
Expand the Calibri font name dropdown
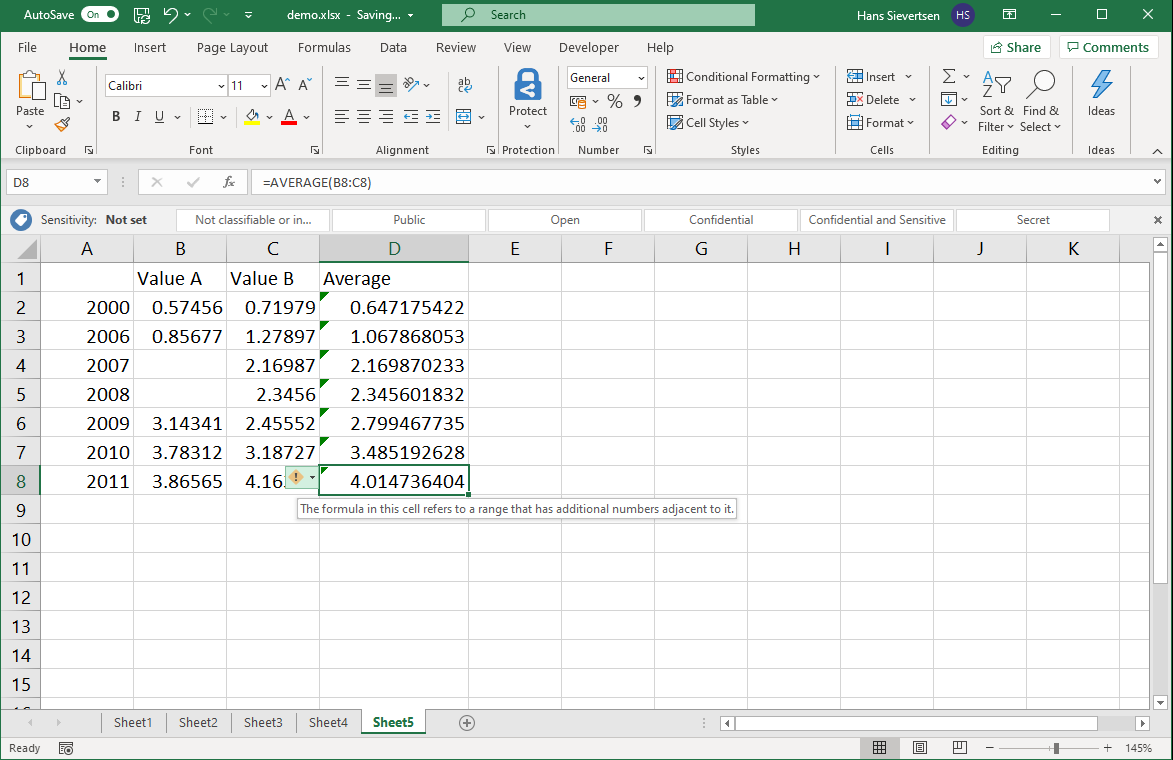click(221, 86)
